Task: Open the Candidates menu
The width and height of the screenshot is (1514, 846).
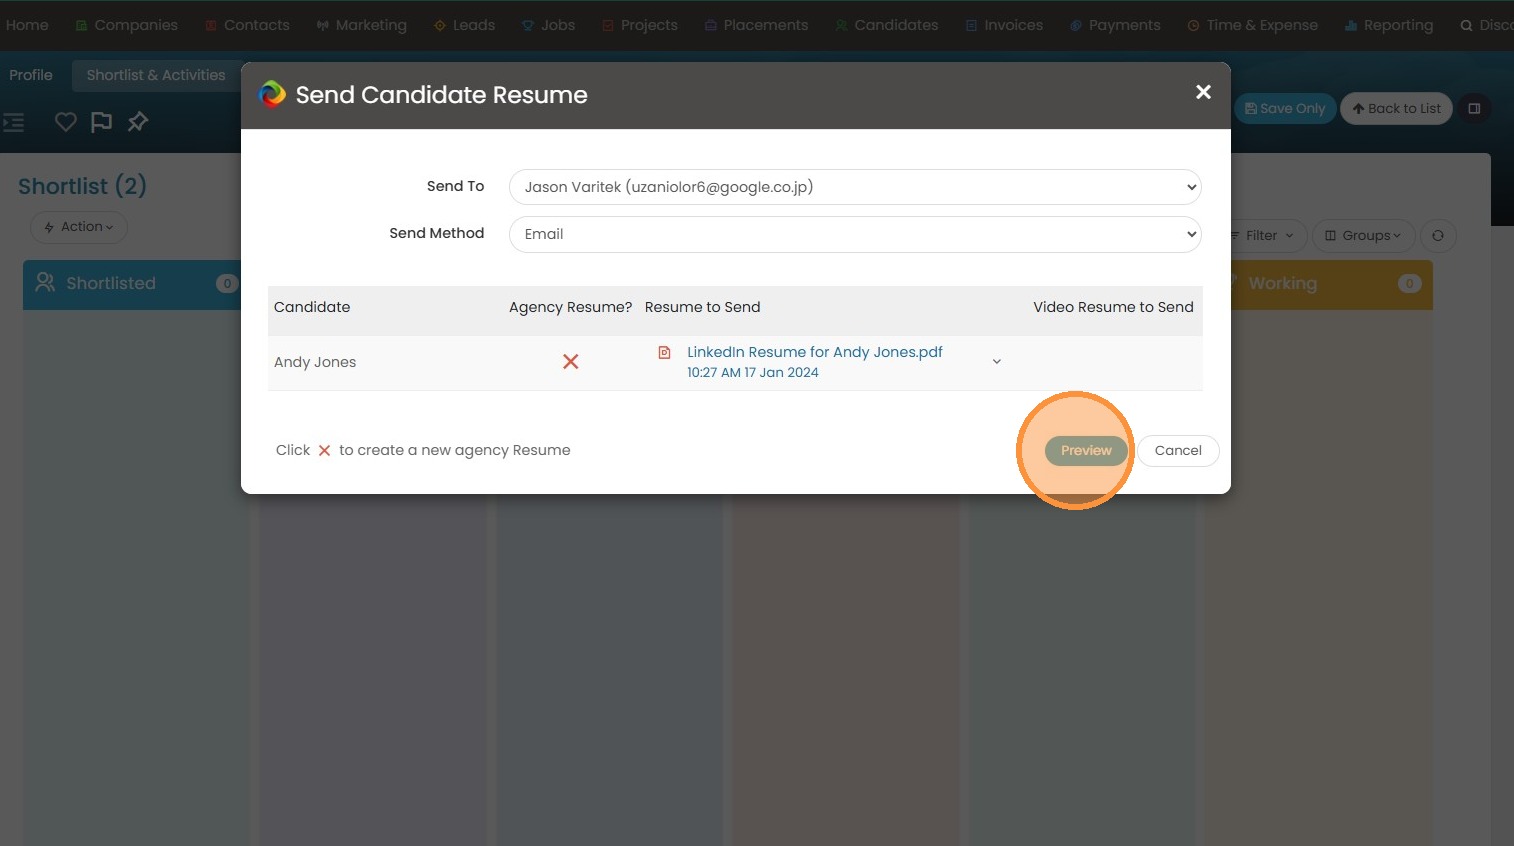Action: click(x=886, y=25)
